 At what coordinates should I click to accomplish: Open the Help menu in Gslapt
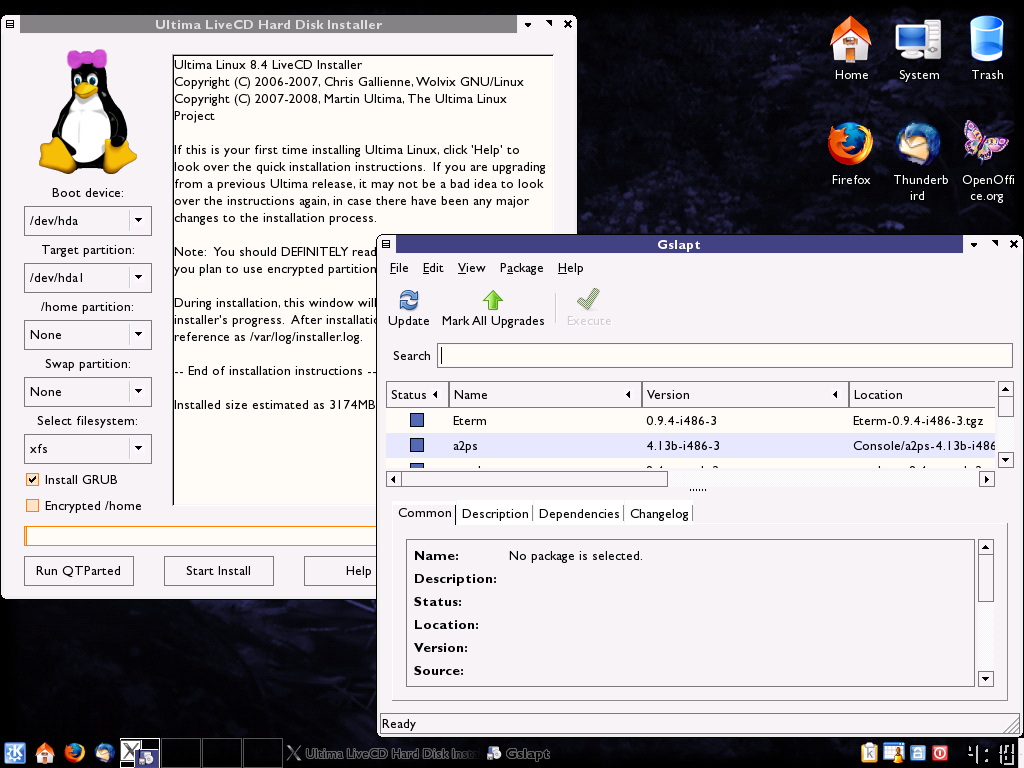570,268
